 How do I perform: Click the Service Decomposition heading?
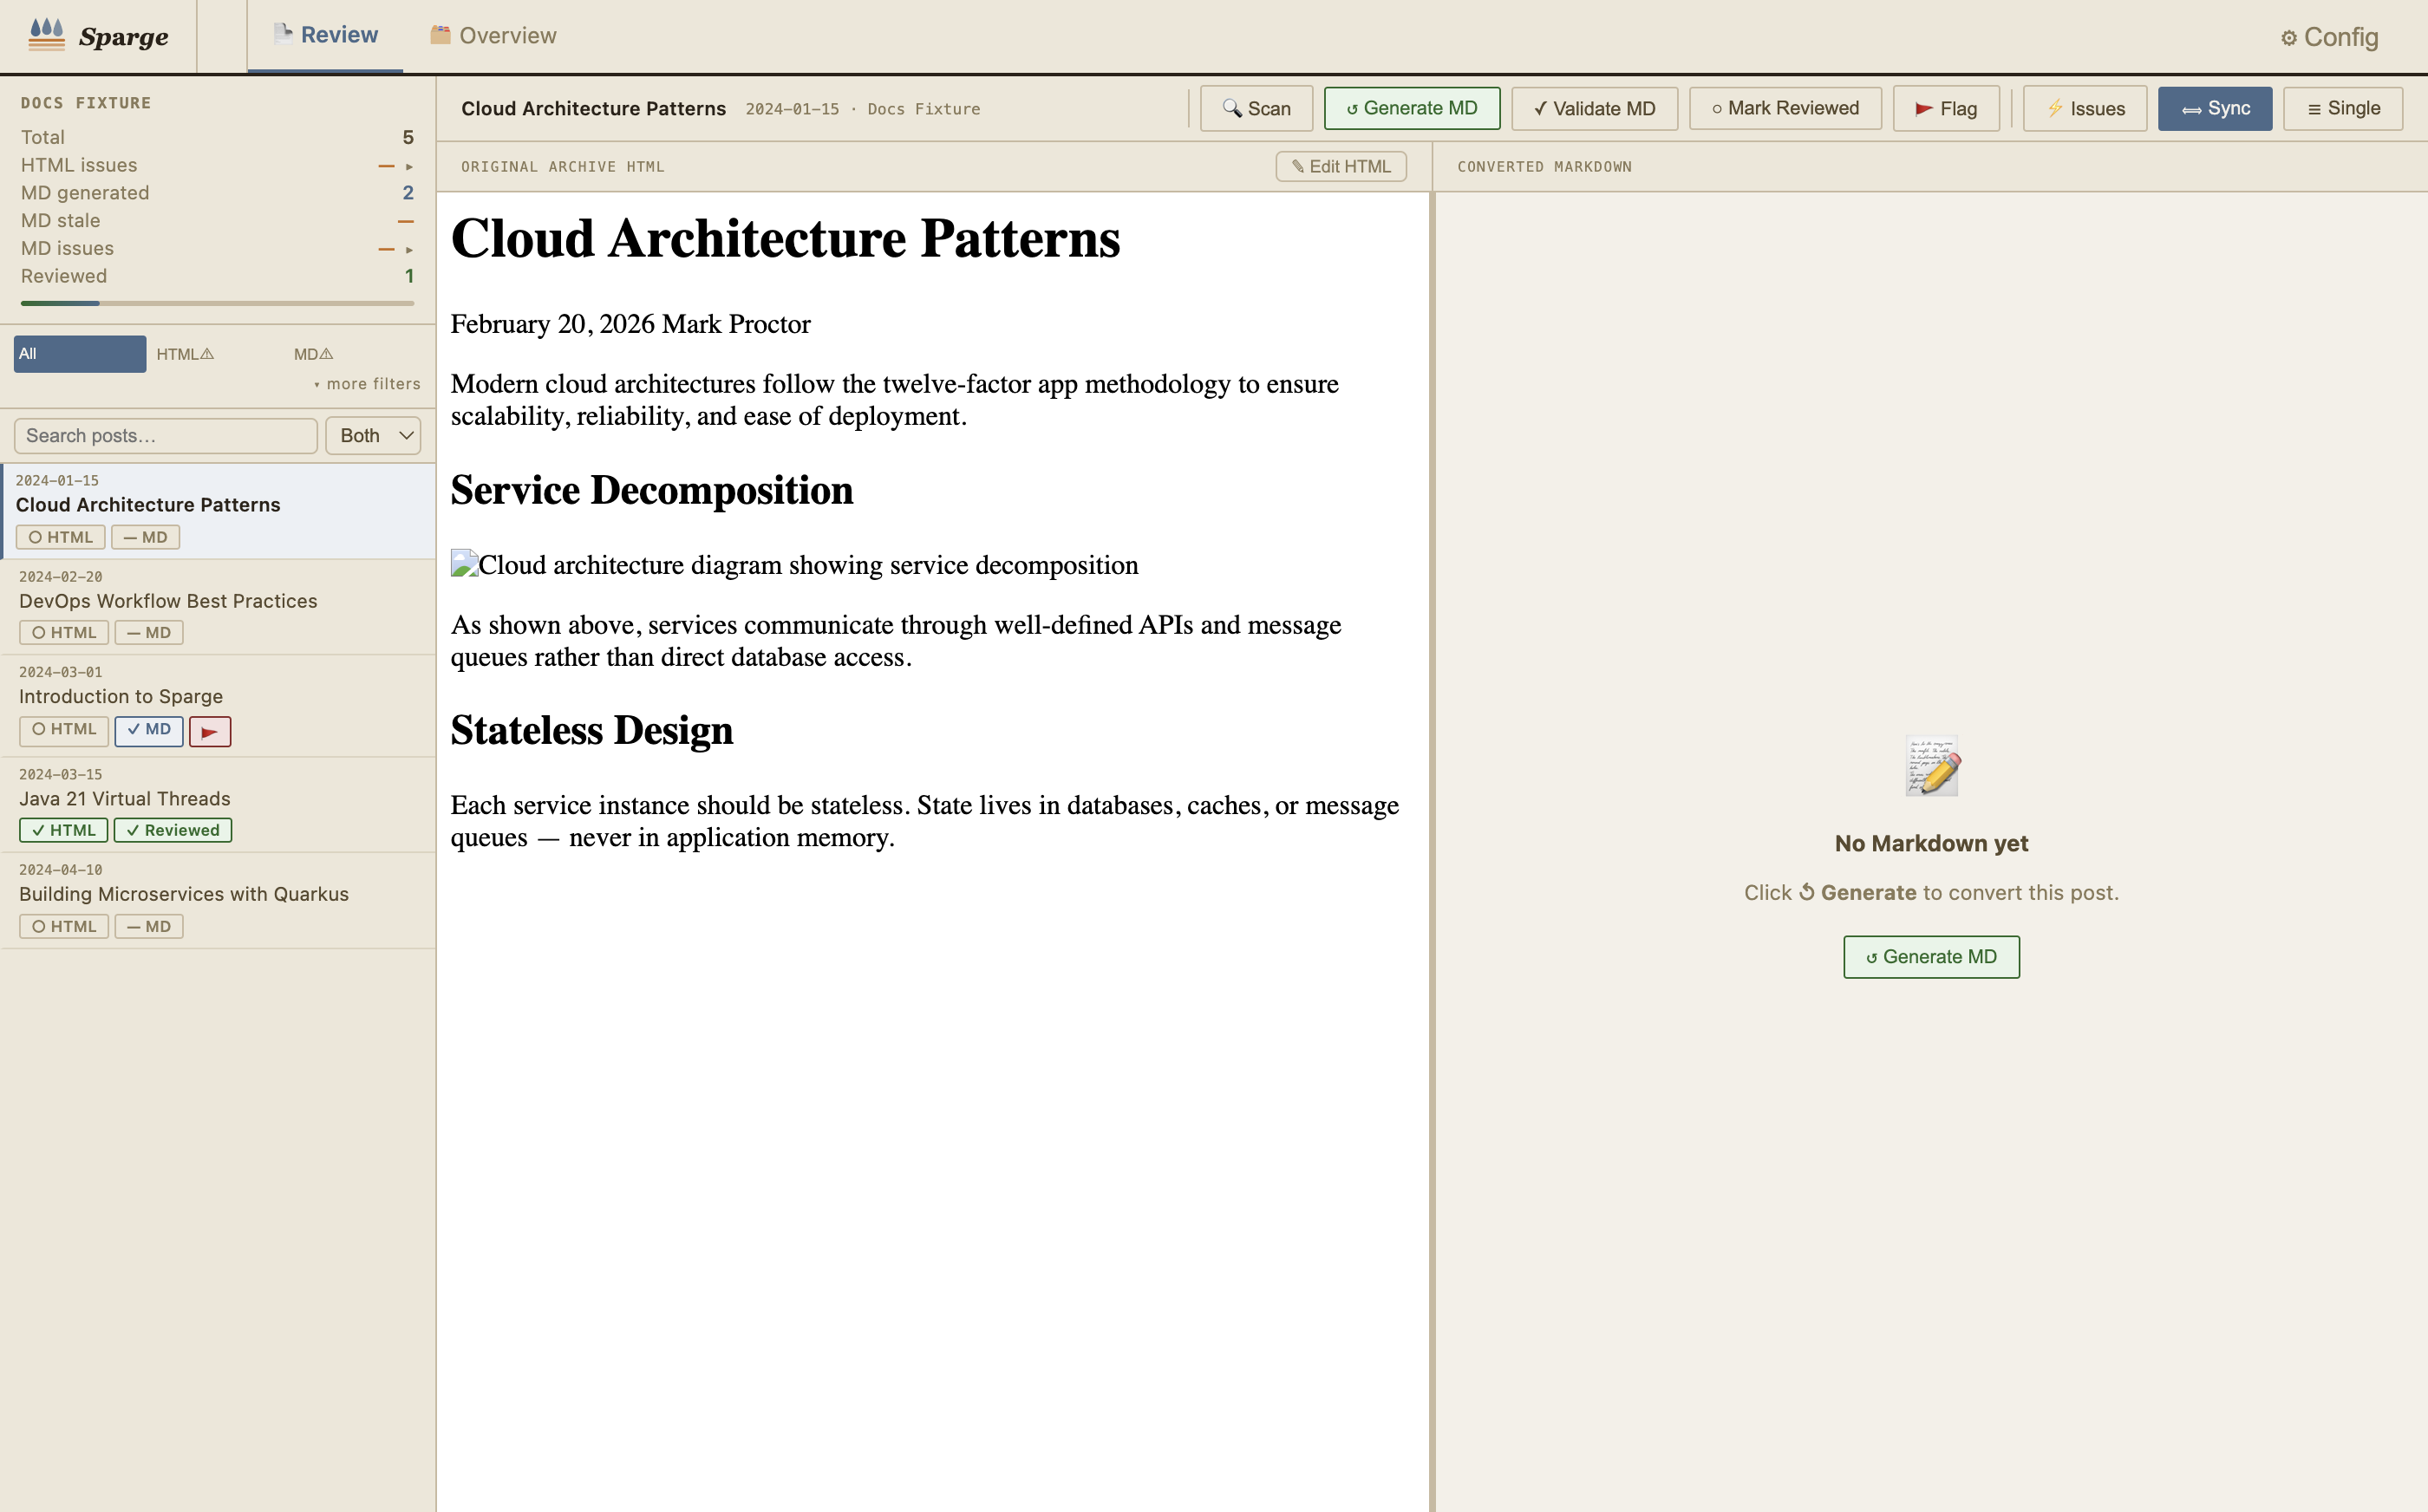(651, 490)
